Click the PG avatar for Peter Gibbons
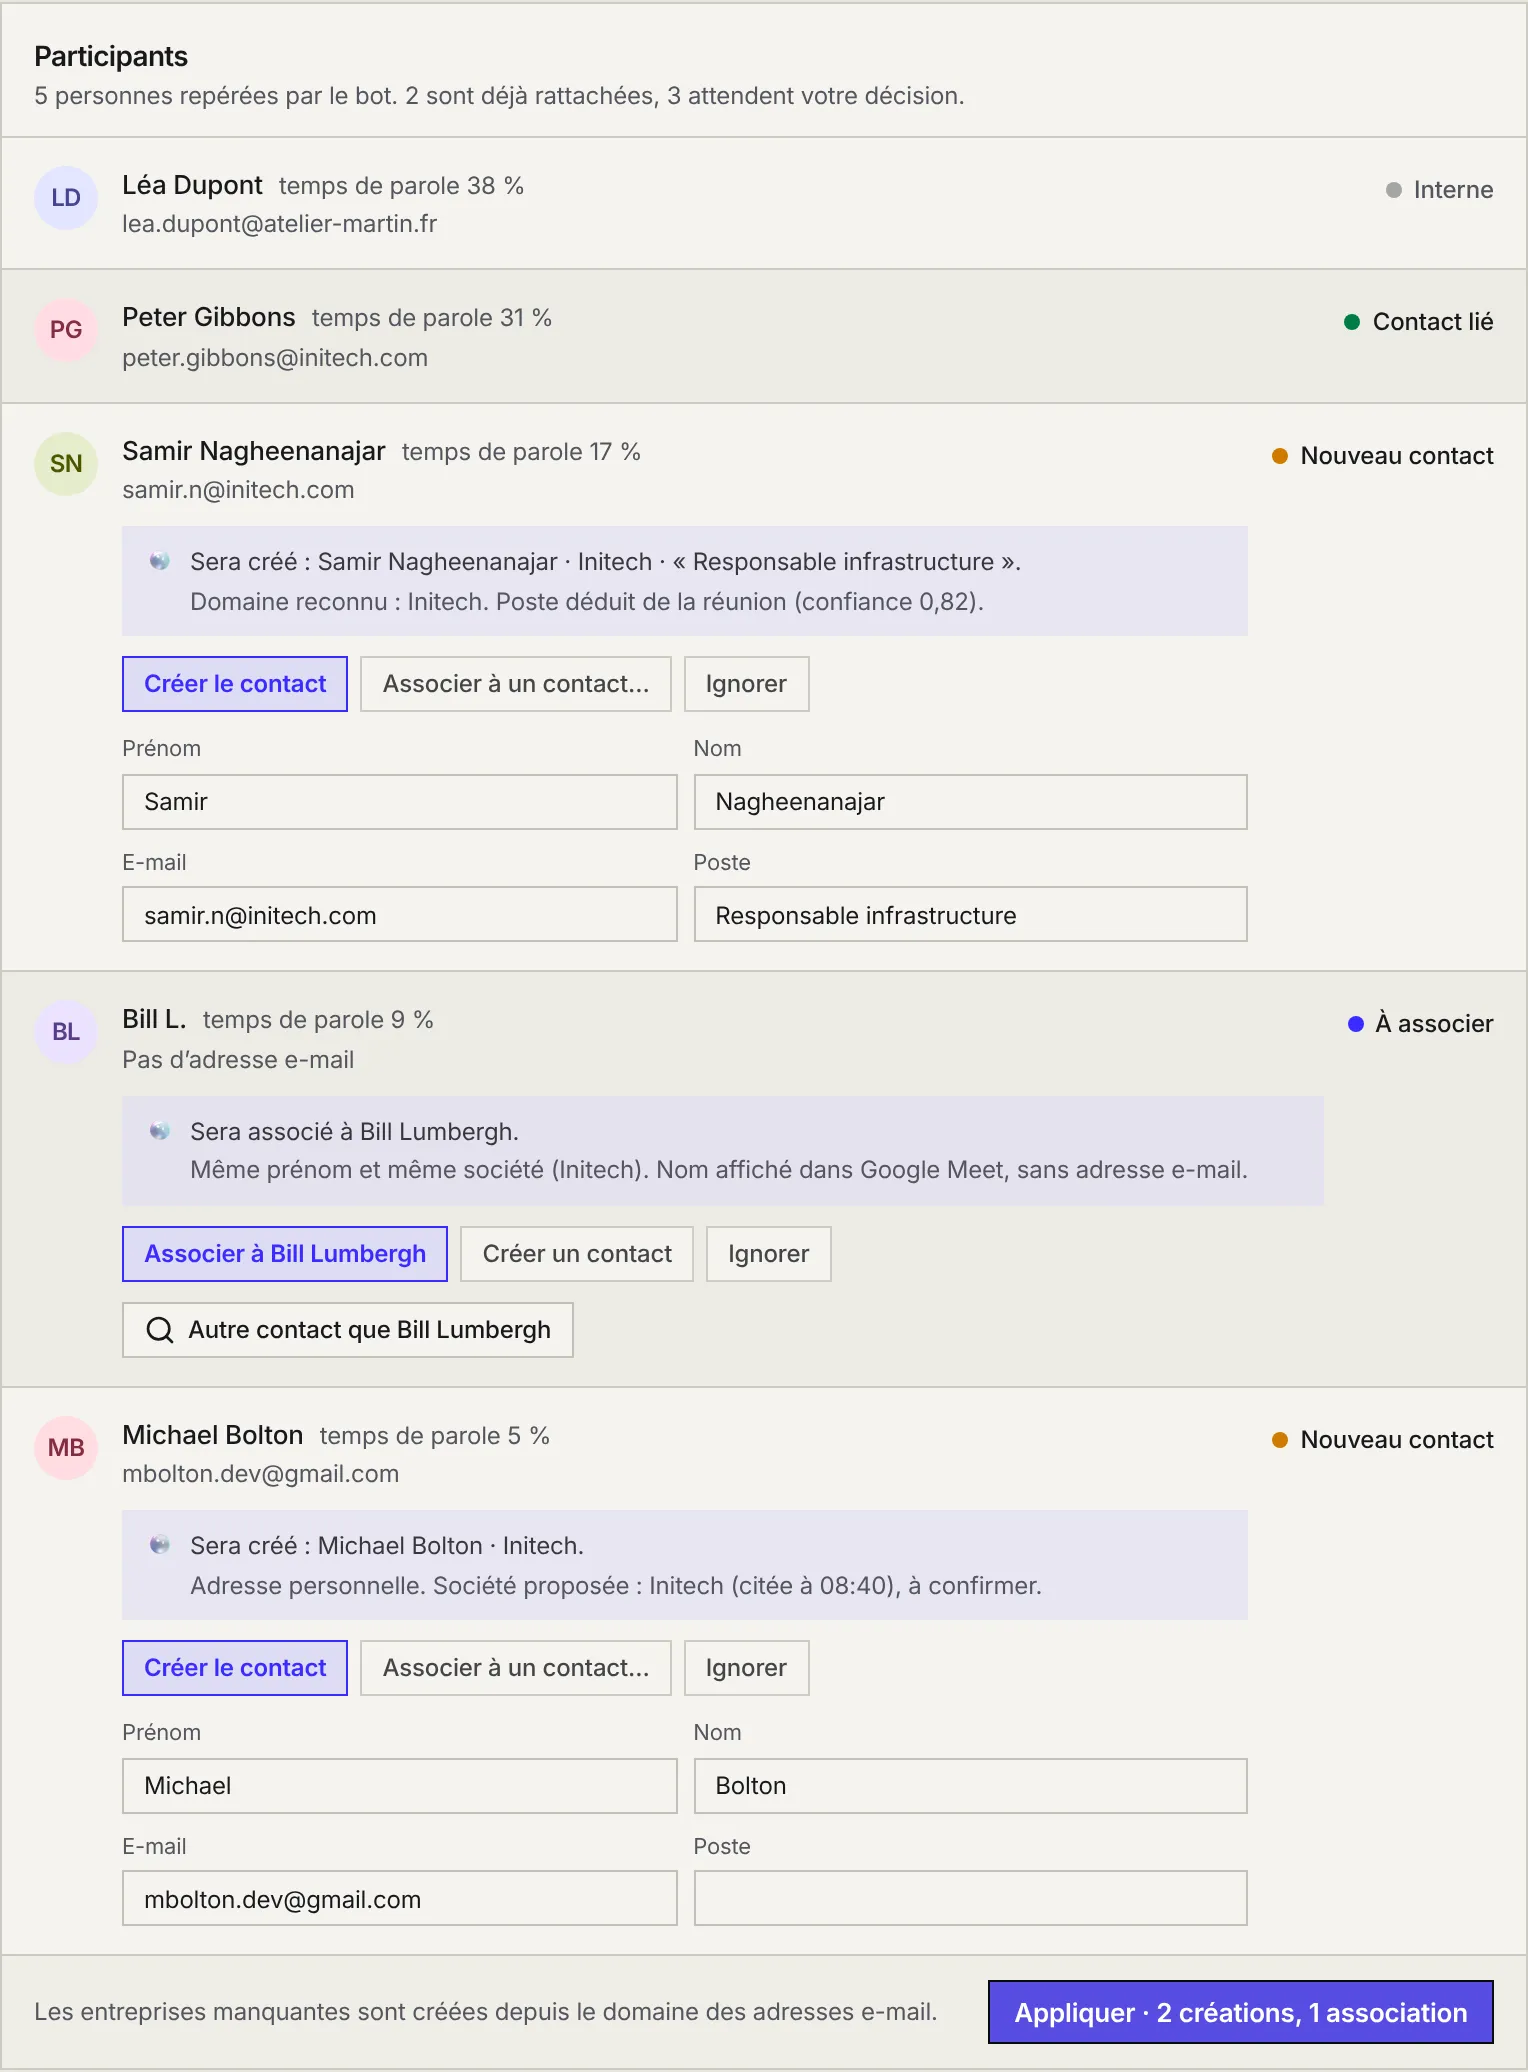Viewport: 1528px width, 2072px height. click(x=66, y=330)
